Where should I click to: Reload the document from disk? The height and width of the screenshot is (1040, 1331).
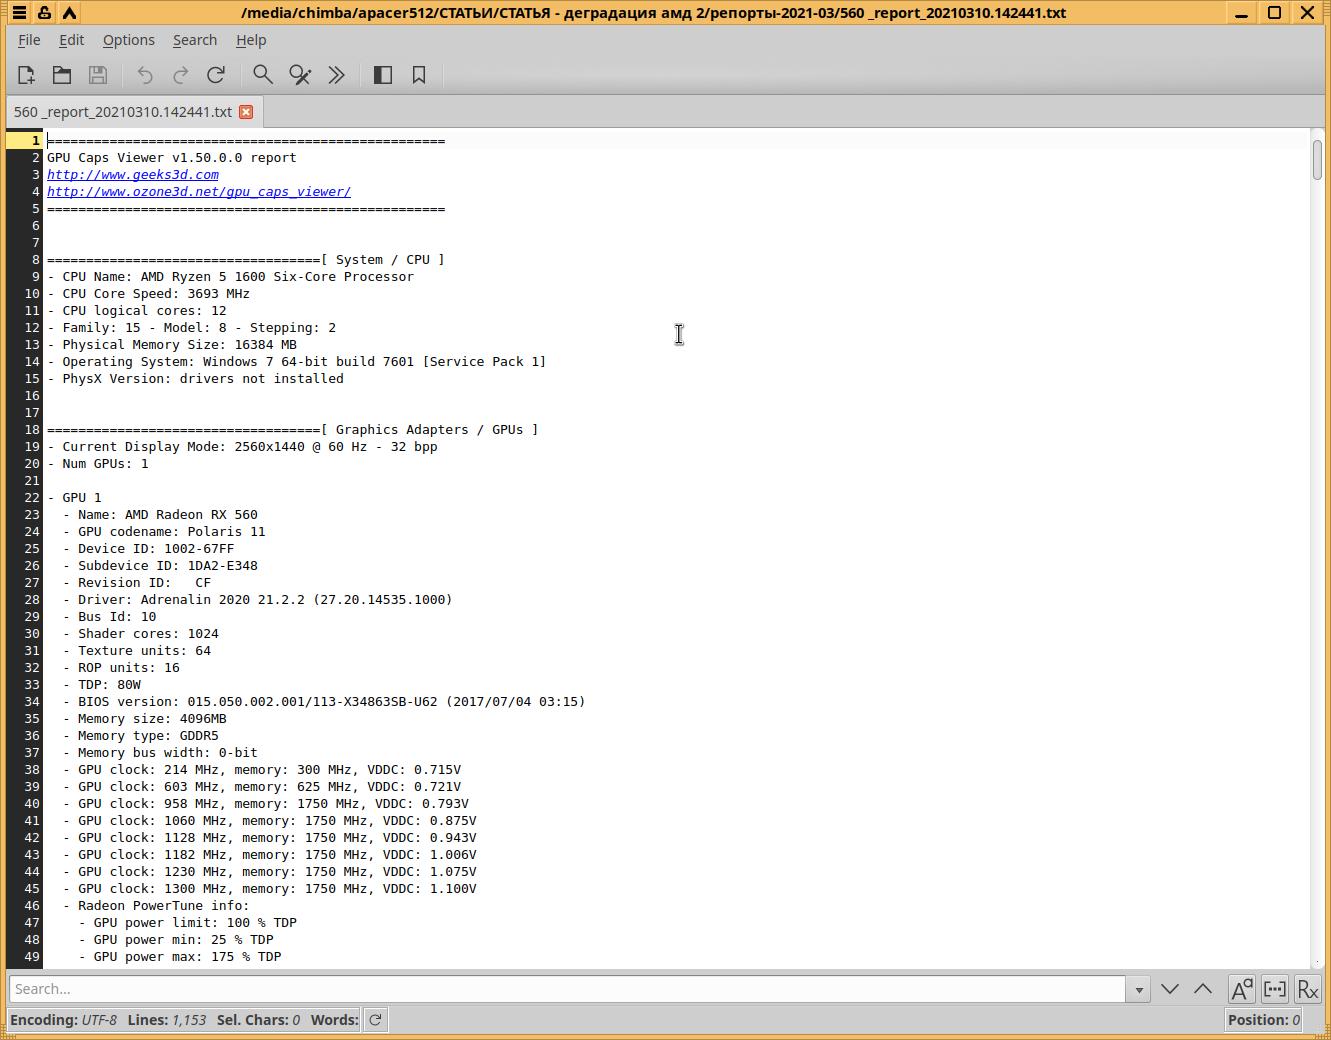coord(216,75)
